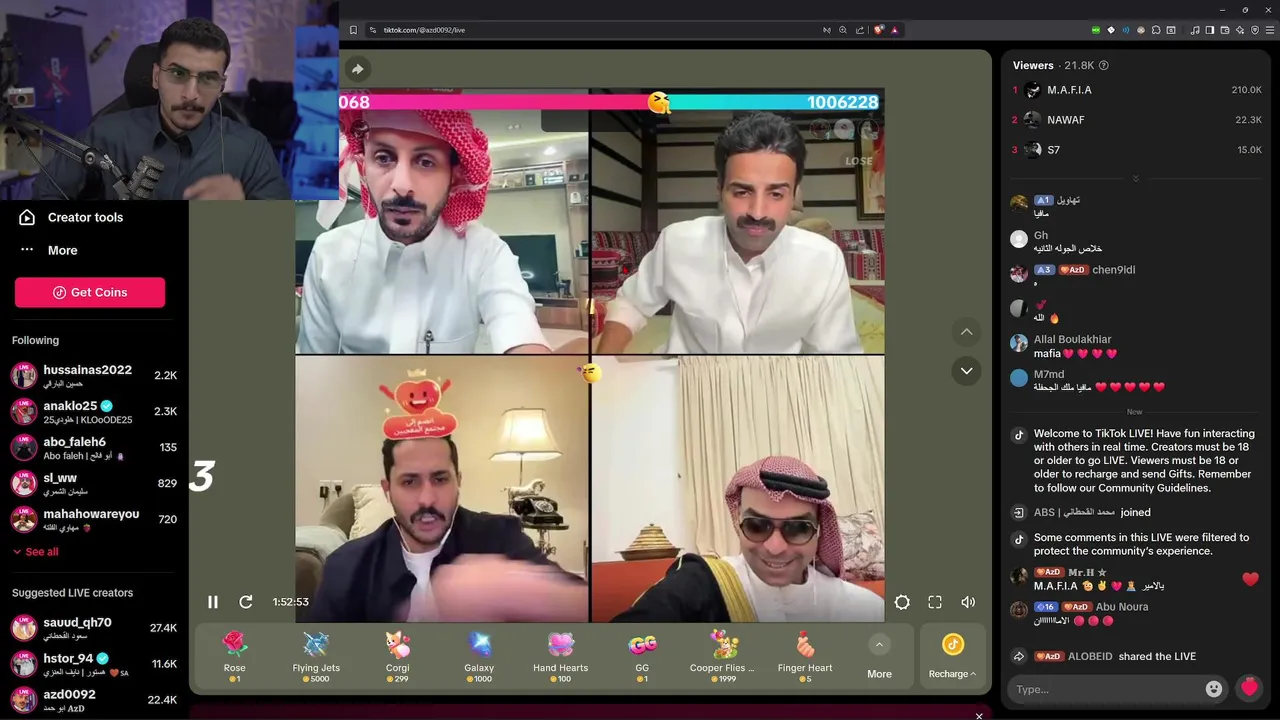Click the chat message input field
Viewport: 1280px width, 720px height.
click(x=1107, y=689)
